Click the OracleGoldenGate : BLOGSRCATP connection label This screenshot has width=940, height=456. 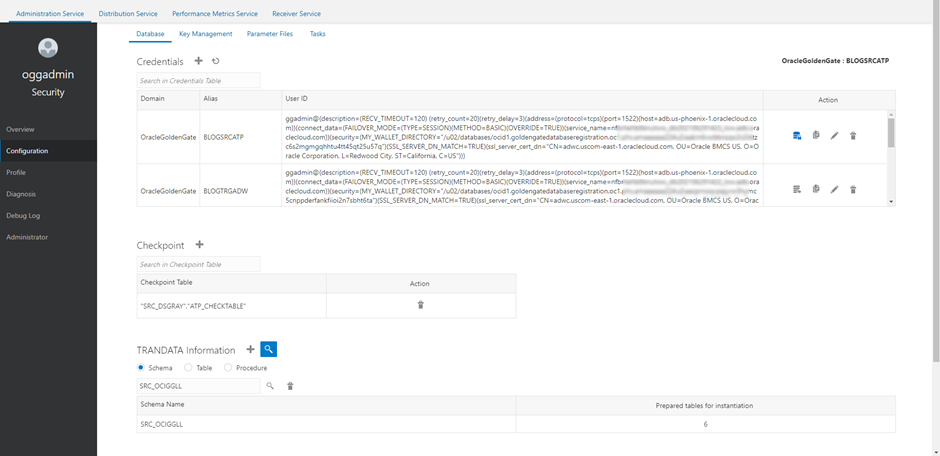[x=835, y=61]
